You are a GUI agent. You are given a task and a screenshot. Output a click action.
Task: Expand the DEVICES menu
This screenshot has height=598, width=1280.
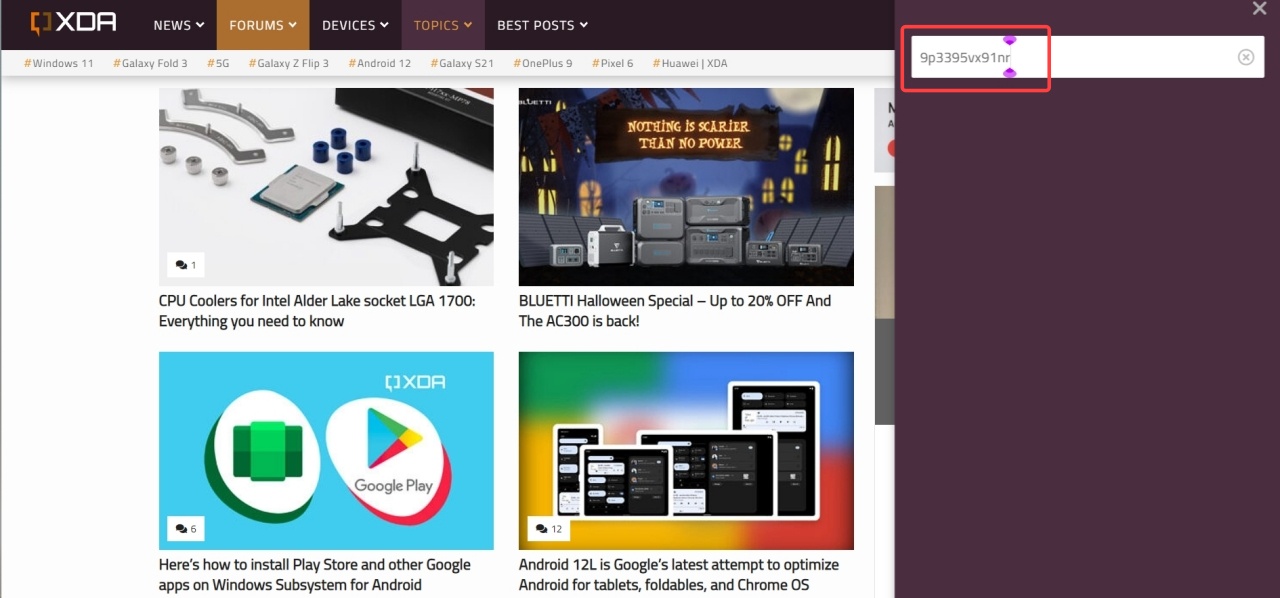[x=355, y=25]
